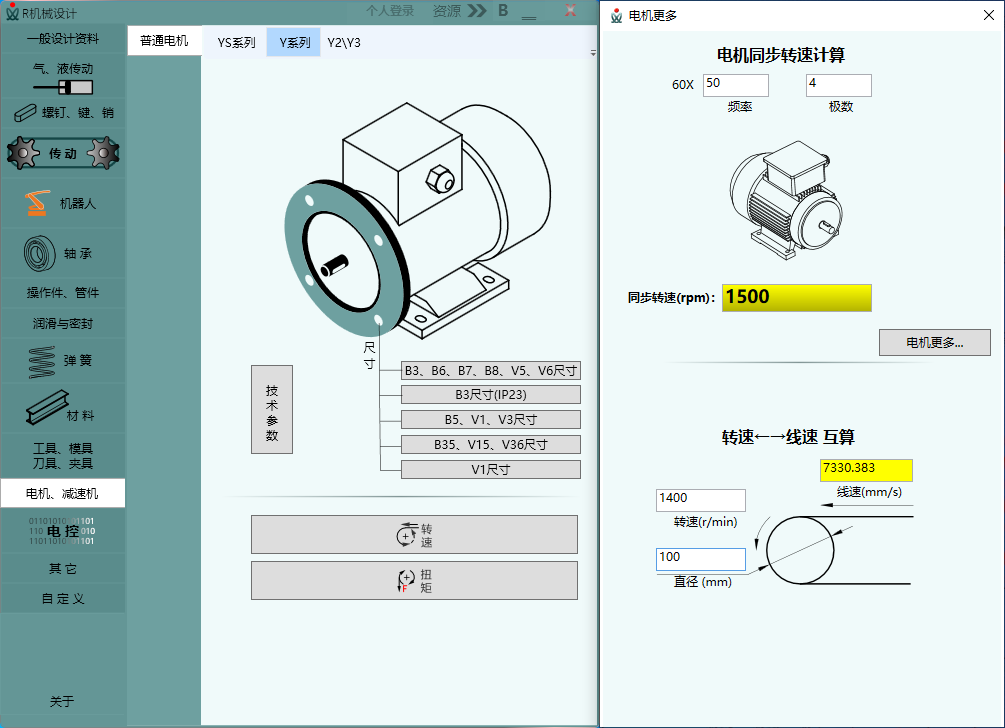
Task: Click the 扭矩 torque button
Action: pos(414,581)
